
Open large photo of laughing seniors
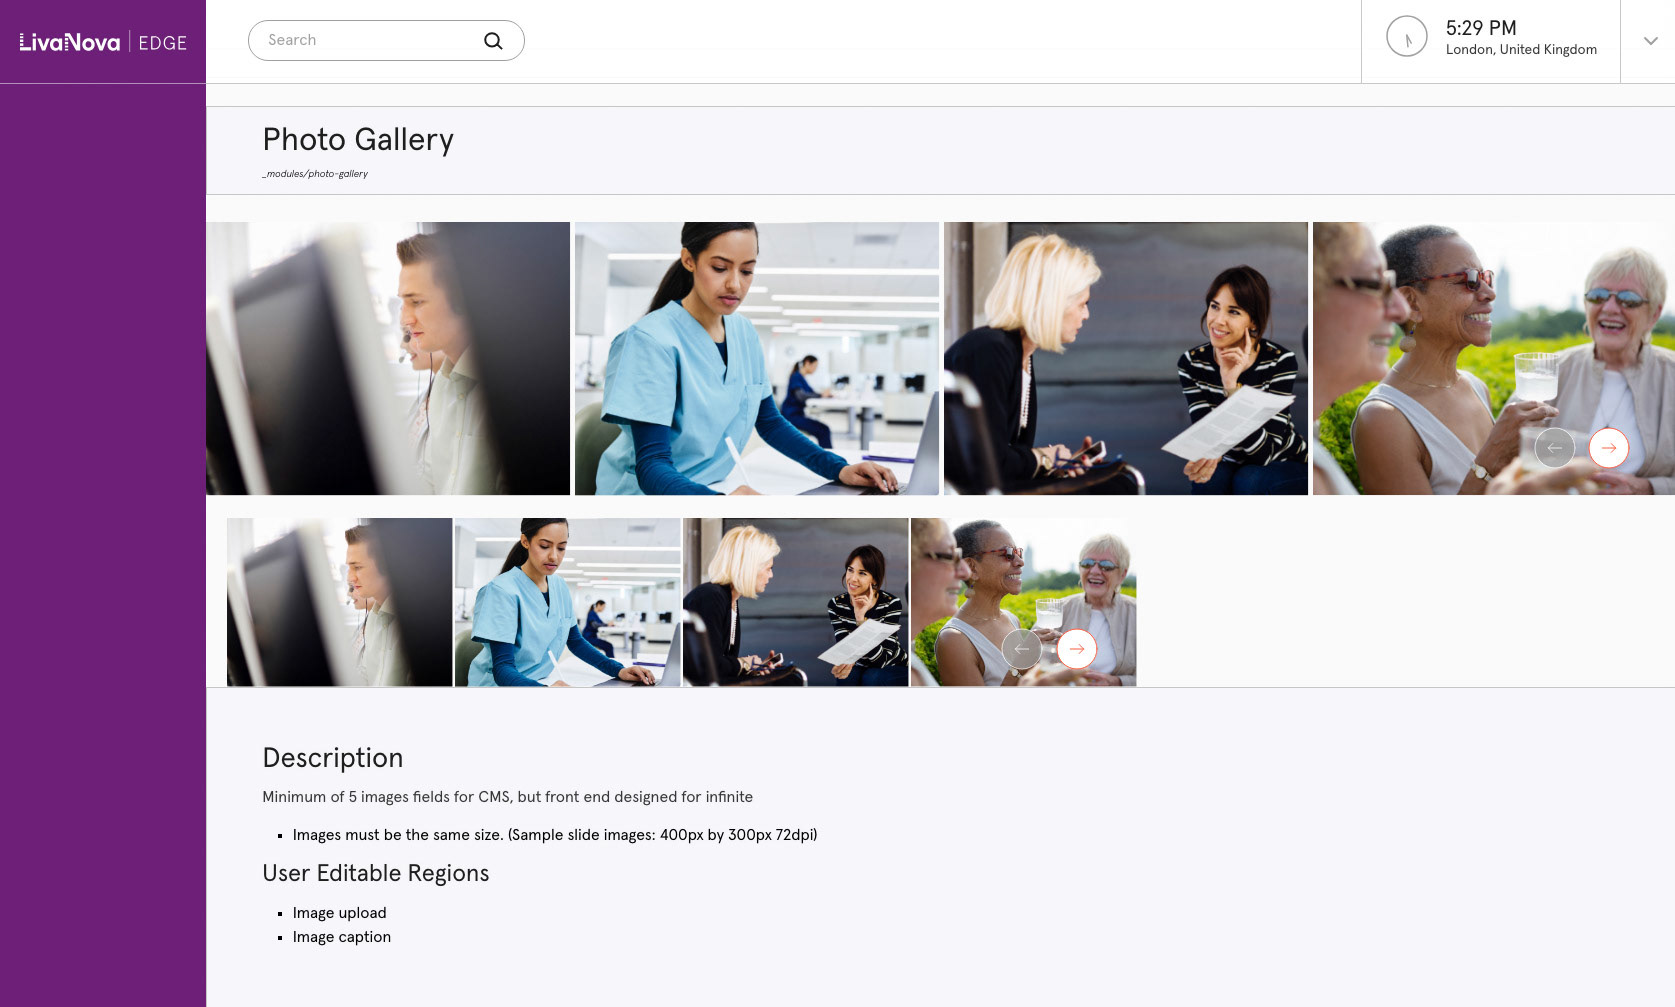[x=1494, y=358]
